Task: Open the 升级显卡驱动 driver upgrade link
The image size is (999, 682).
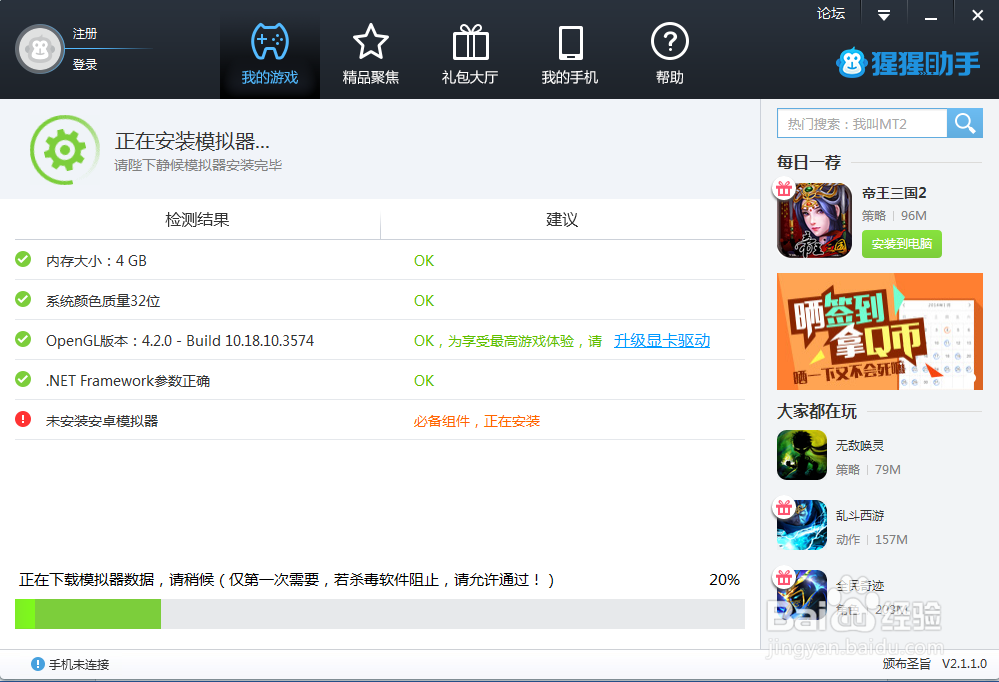Action: coord(661,340)
